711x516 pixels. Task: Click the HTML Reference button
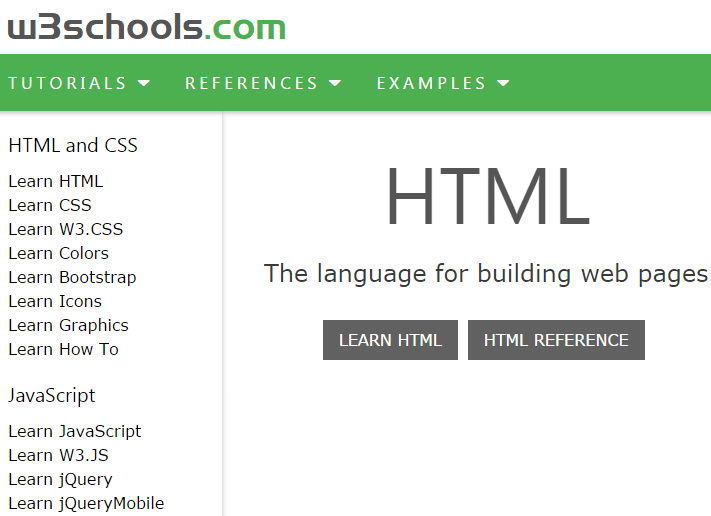(x=556, y=340)
